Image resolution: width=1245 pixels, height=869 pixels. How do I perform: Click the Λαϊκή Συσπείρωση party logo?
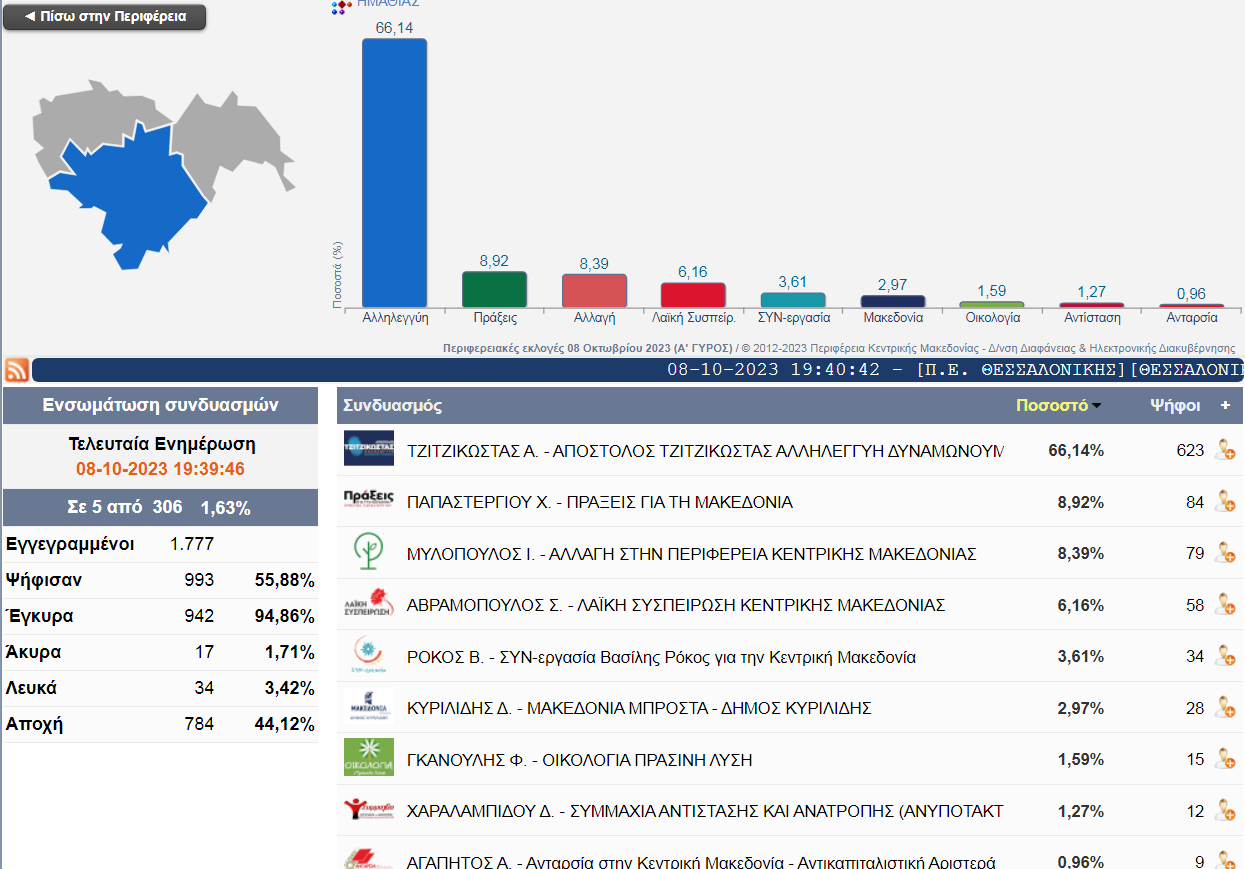(x=368, y=605)
